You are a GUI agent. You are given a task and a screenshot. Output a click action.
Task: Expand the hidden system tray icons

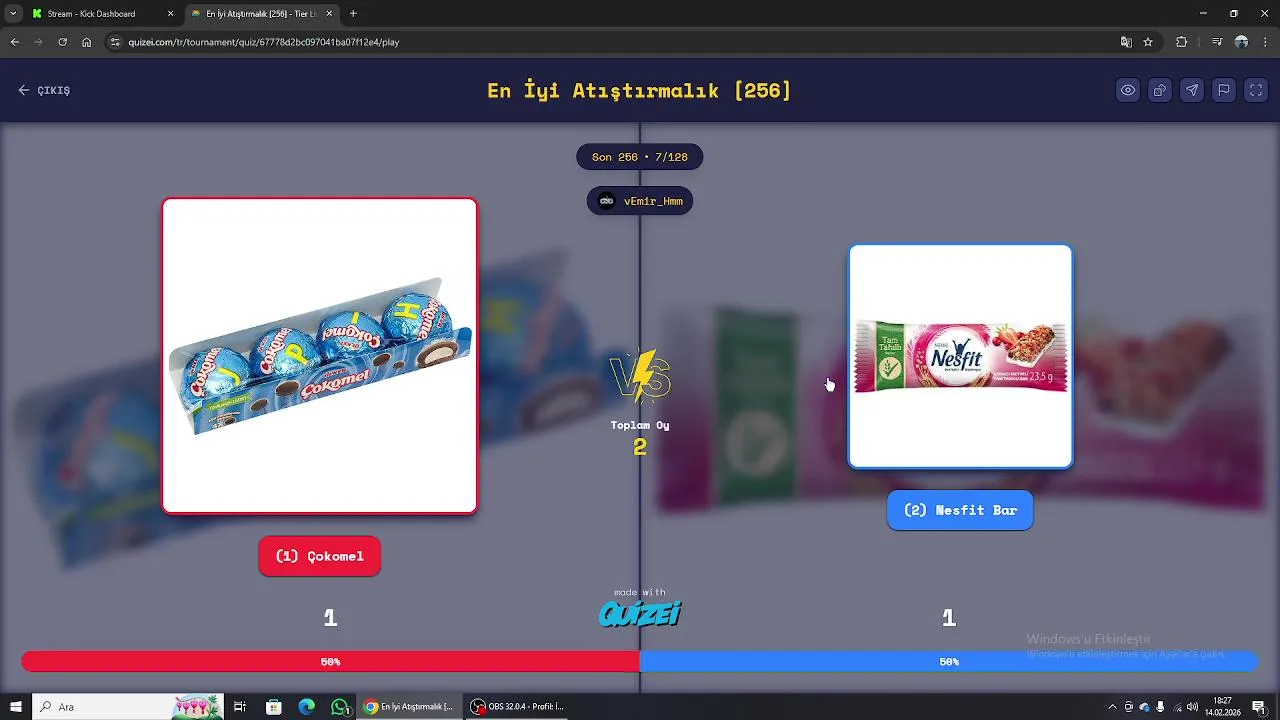click(x=1112, y=707)
